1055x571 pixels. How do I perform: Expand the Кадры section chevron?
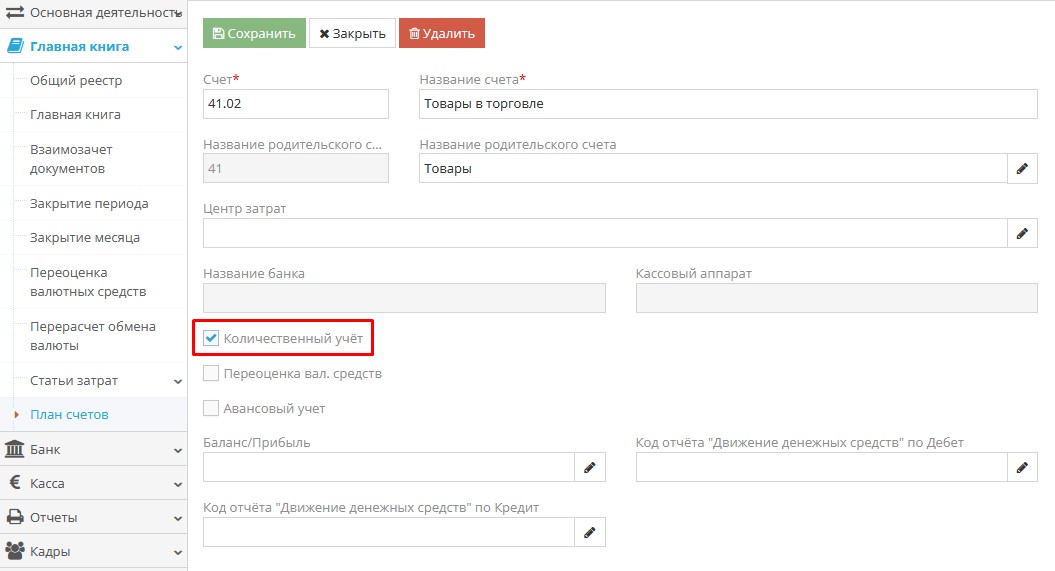[178, 552]
